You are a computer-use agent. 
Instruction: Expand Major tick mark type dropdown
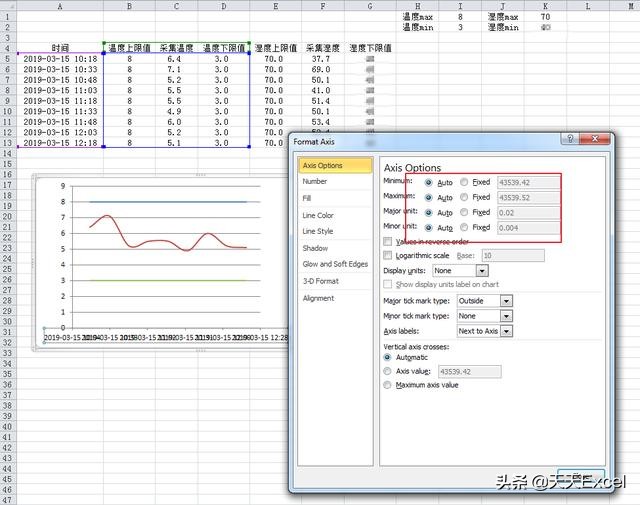click(506, 300)
